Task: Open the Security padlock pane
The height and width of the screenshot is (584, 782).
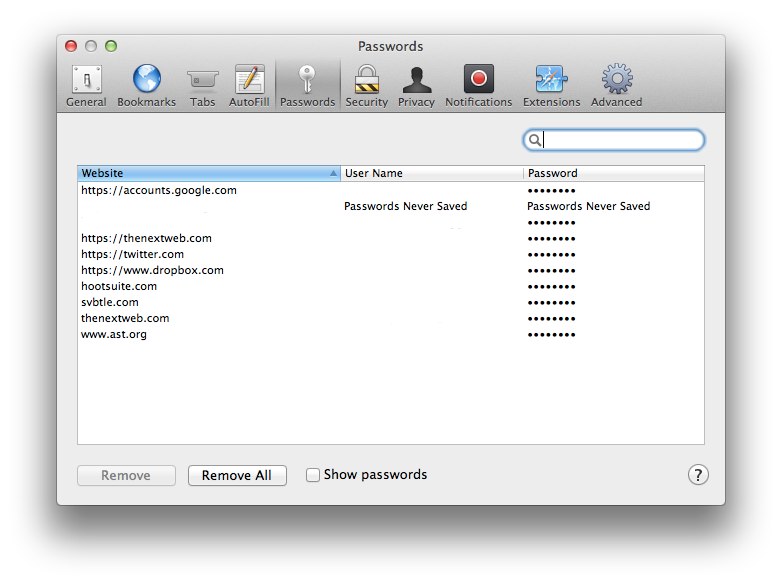Action: [x=367, y=86]
